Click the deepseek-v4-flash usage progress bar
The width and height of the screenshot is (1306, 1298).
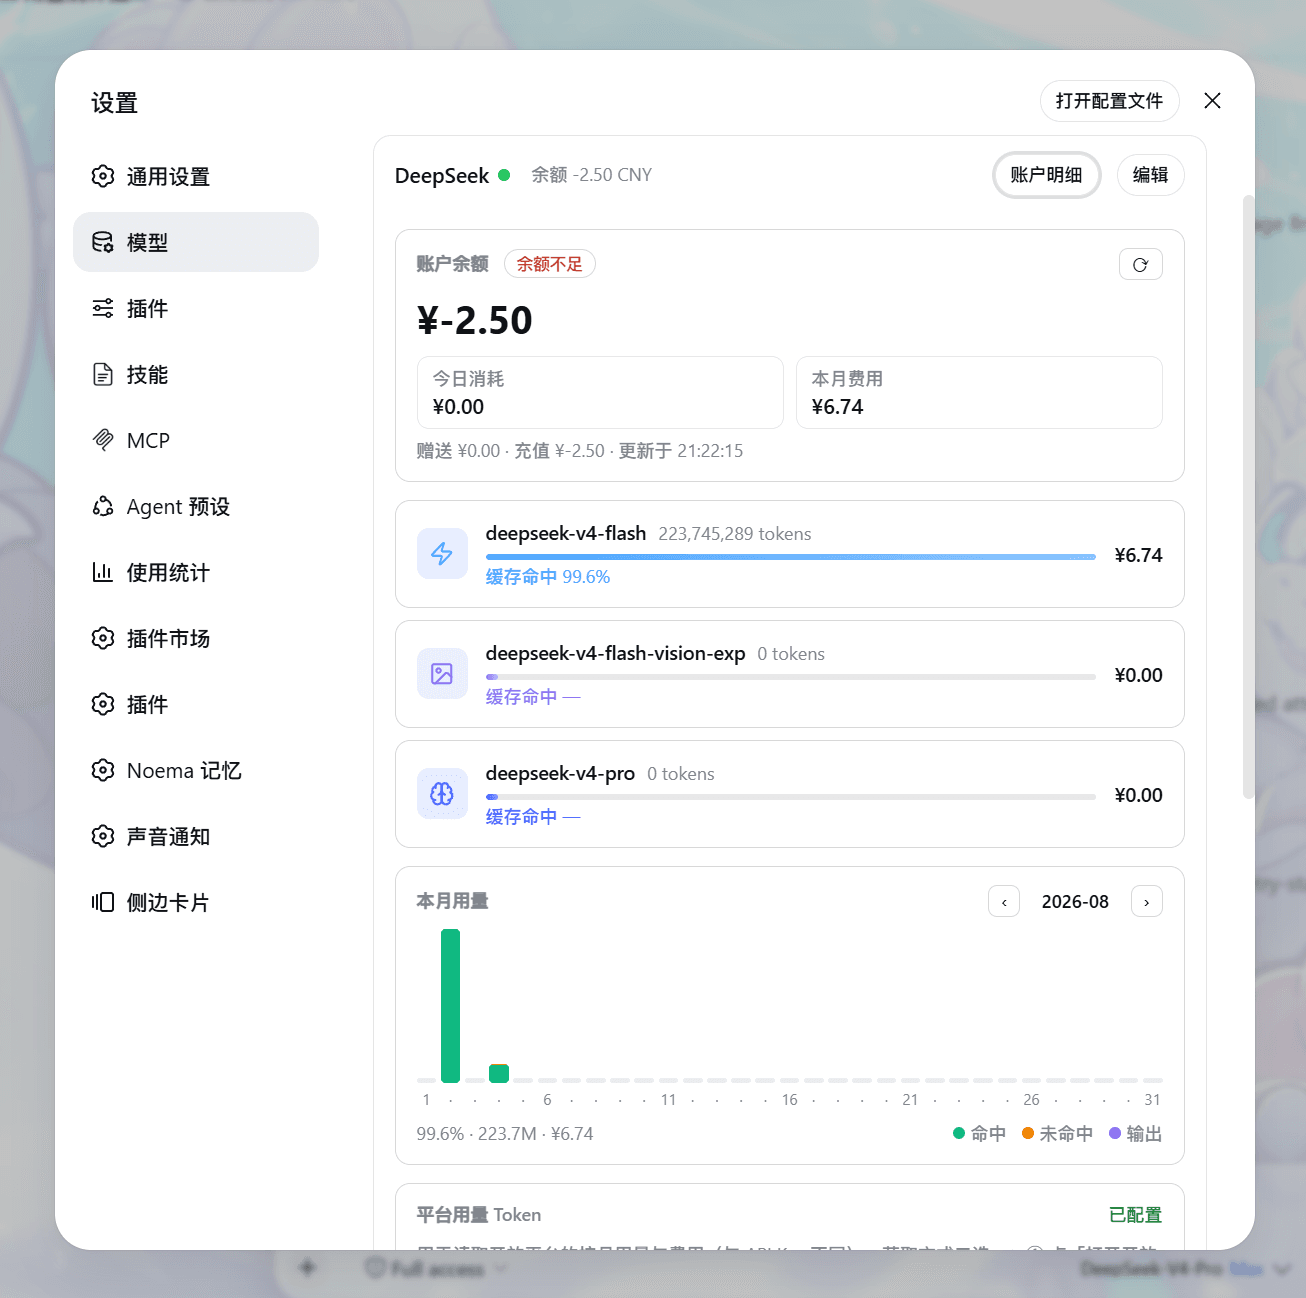pos(791,557)
